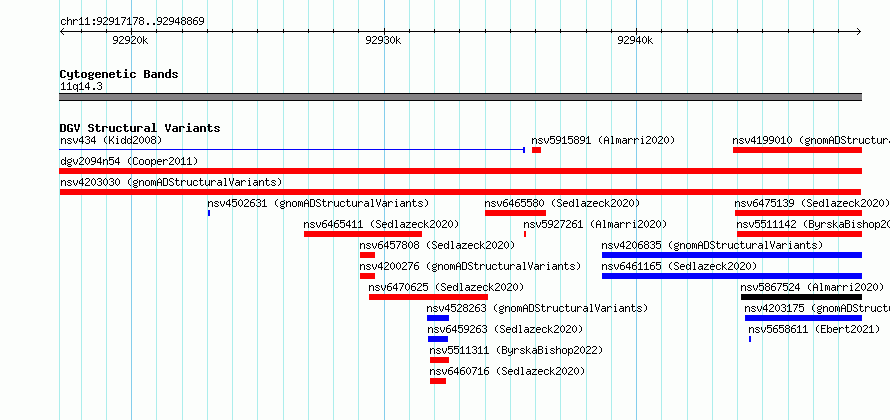Click the DGV Structural Variants track title
This screenshot has width=890, height=420.
pos(140,128)
